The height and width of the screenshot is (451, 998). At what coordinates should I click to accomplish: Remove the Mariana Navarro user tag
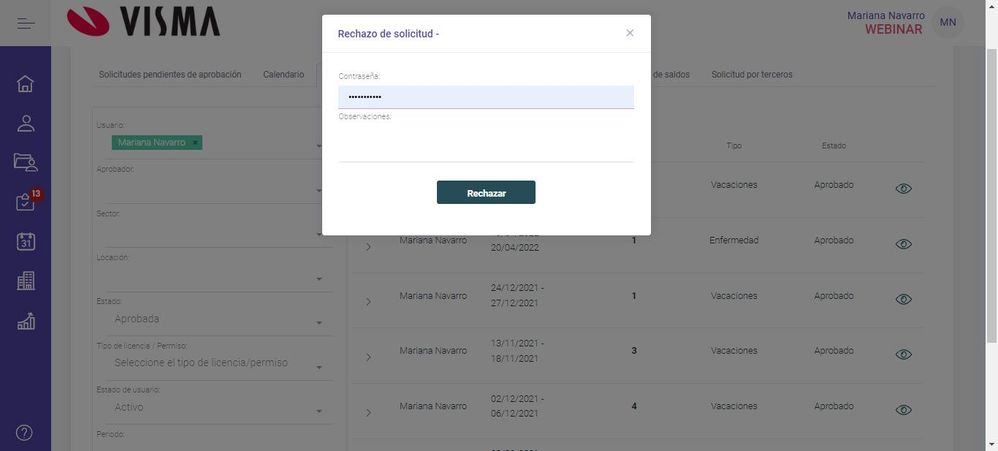(x=195, y=142)
